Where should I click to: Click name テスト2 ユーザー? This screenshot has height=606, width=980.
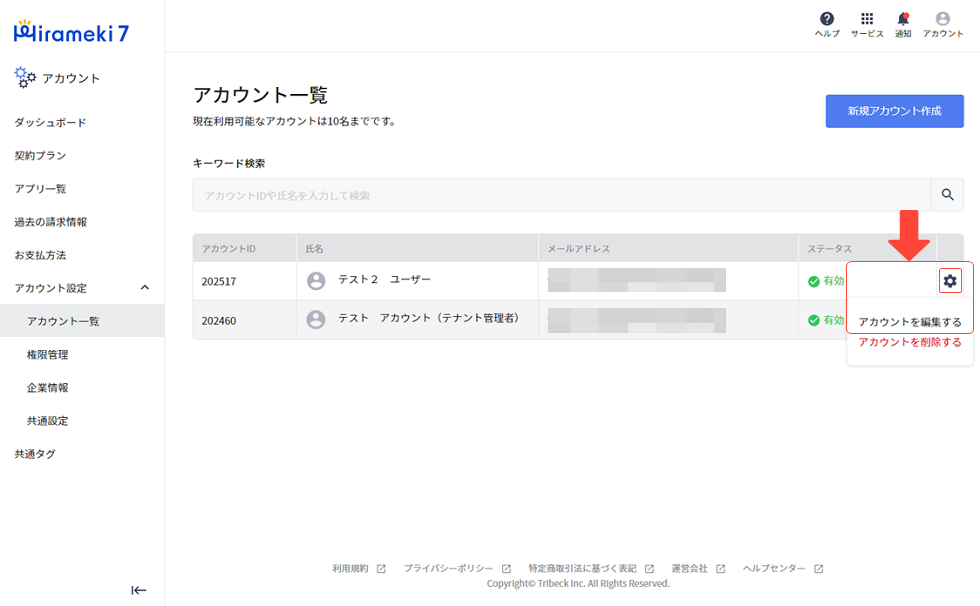pyautogui.click(x=384, y=279)
